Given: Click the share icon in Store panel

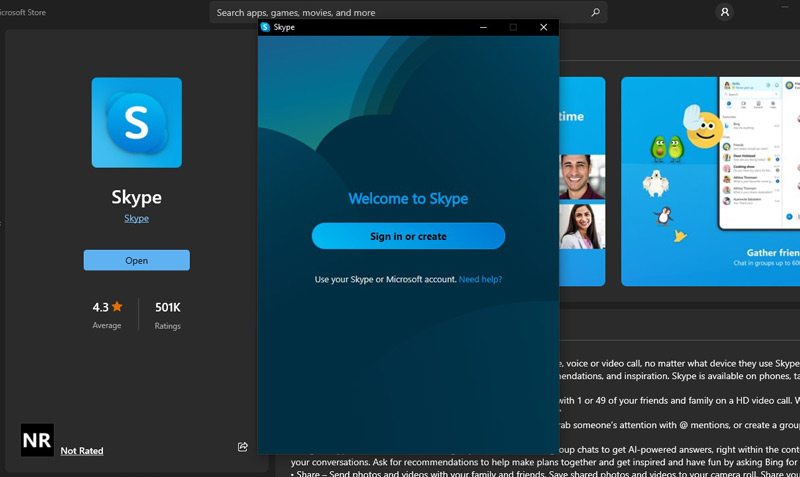Looking at the screenshot, I should coord(243,447).
